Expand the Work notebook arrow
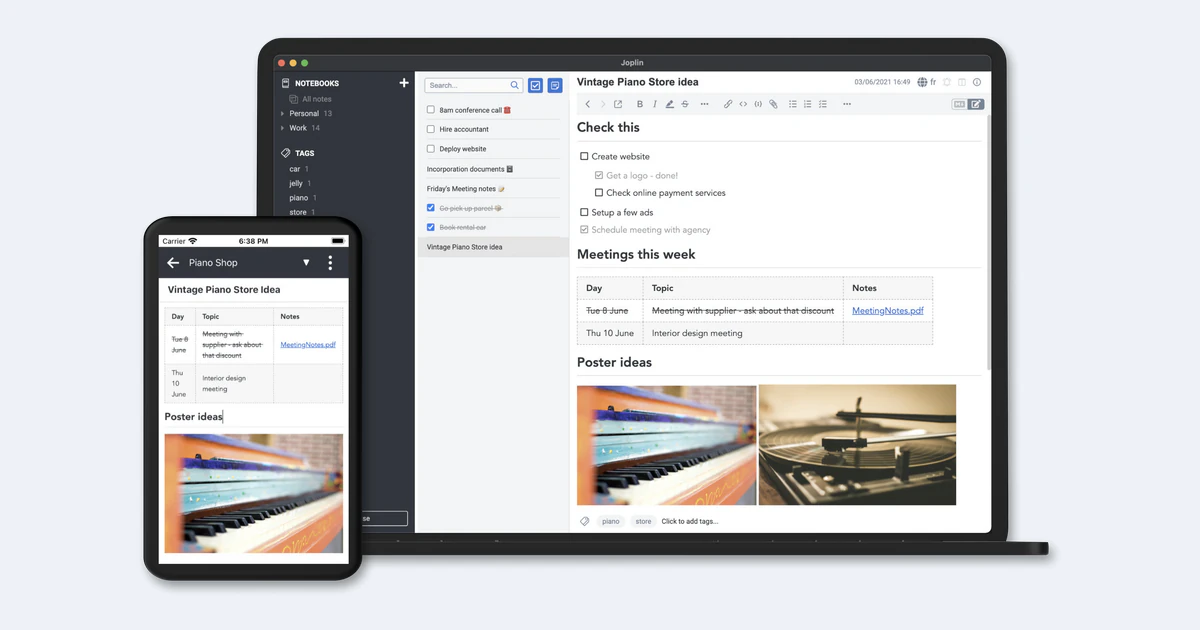This screenshot has height=630, width=1200. coord(283,128)
